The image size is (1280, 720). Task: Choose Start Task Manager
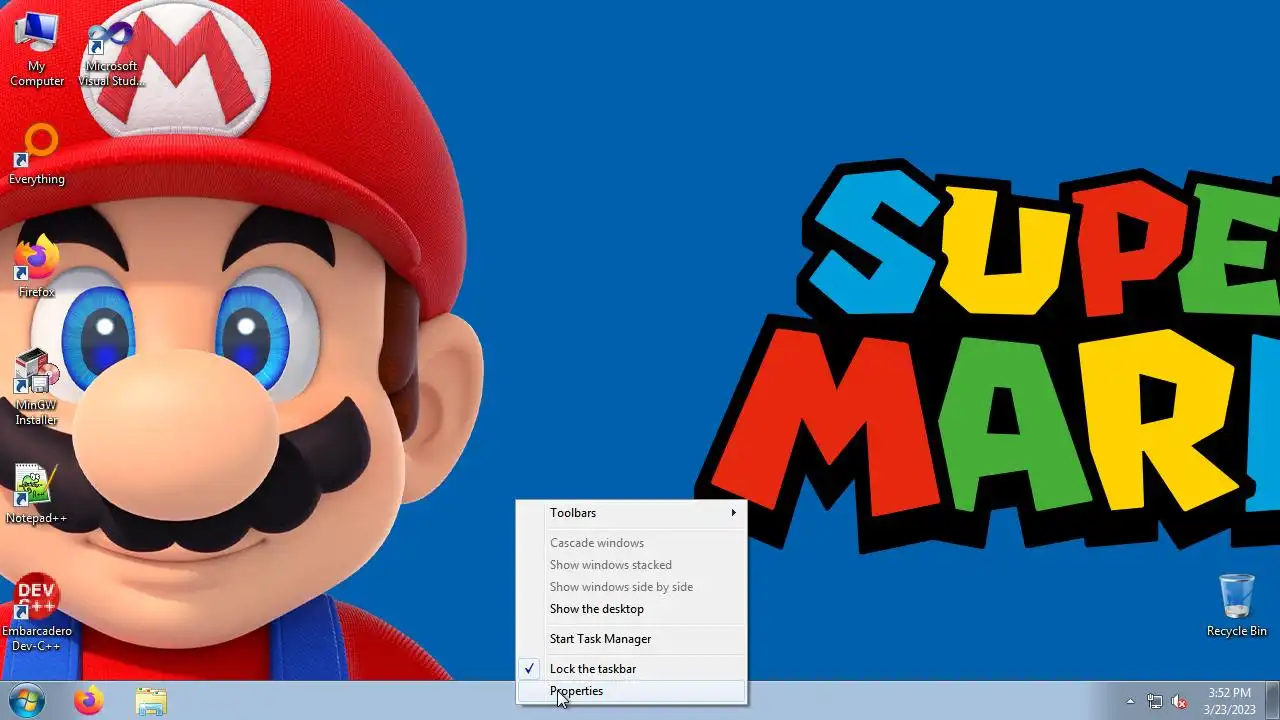(631, 639)
